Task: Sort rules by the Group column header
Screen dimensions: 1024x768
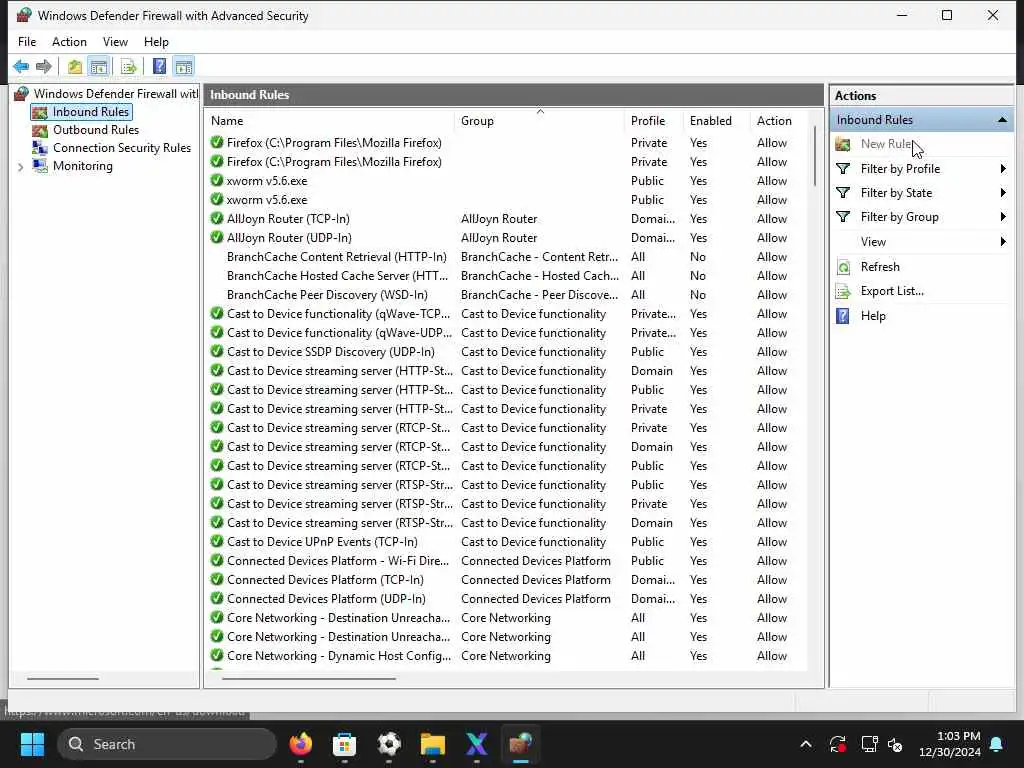Action: 539,121
